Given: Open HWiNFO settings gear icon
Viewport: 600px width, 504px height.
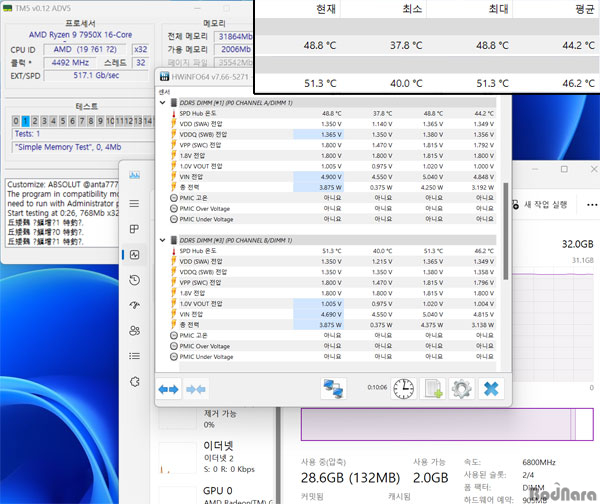Looking at the screenshot, I should click(x=461, y=389).
